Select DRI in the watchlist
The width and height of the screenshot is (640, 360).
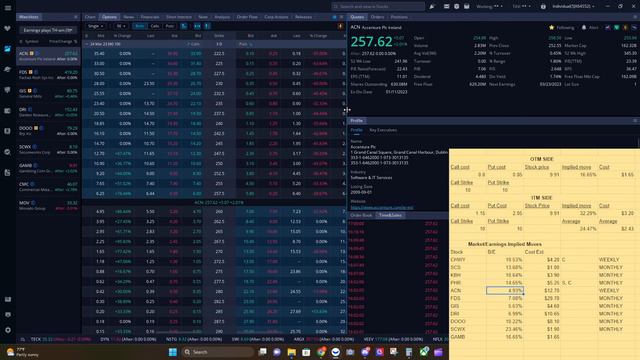coord(48,112)
